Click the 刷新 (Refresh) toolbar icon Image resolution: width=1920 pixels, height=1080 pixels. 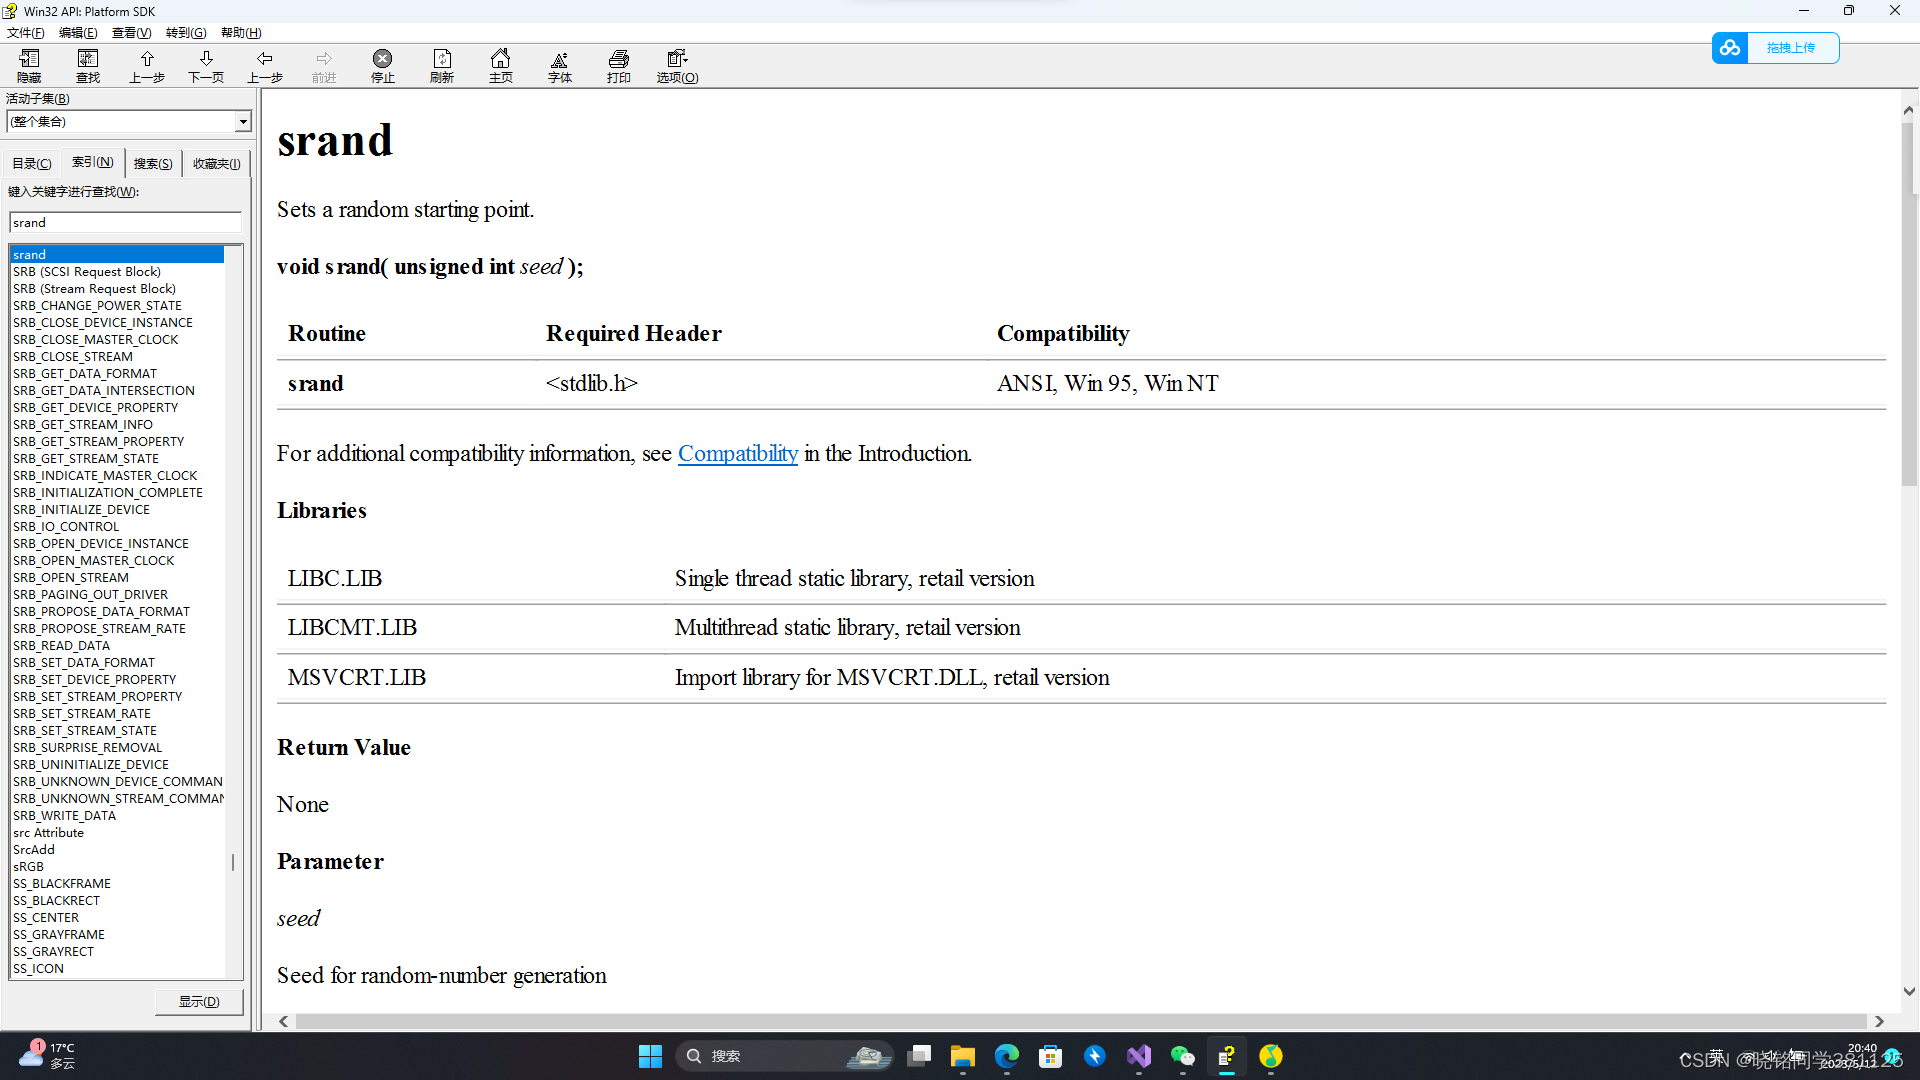442,65
